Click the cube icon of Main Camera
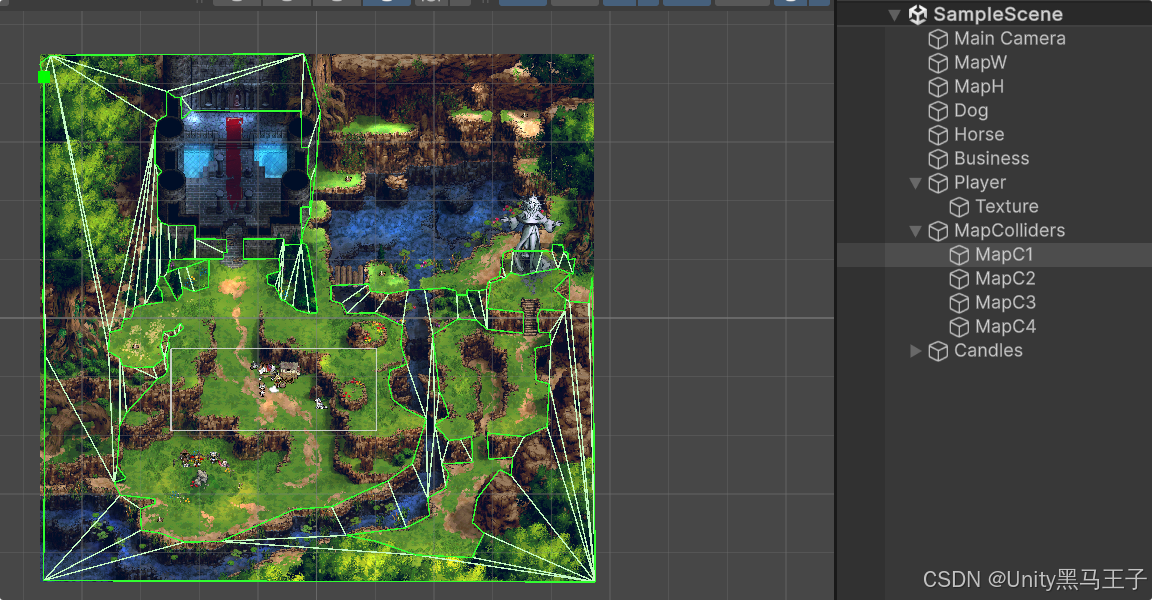Viewport: 1152px width, 600px height. pos(938,39)
